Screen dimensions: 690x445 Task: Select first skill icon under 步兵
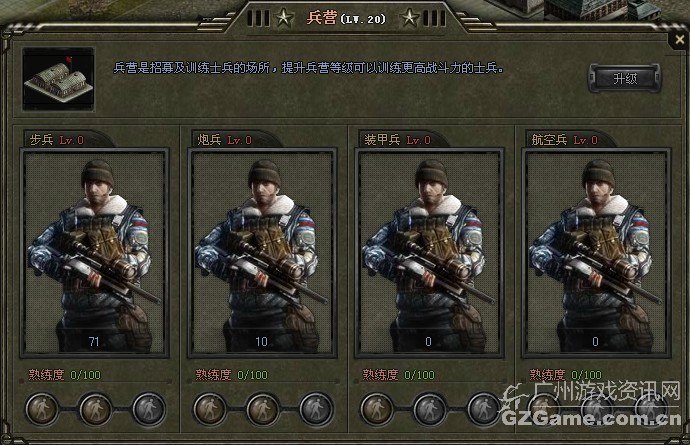42,409
